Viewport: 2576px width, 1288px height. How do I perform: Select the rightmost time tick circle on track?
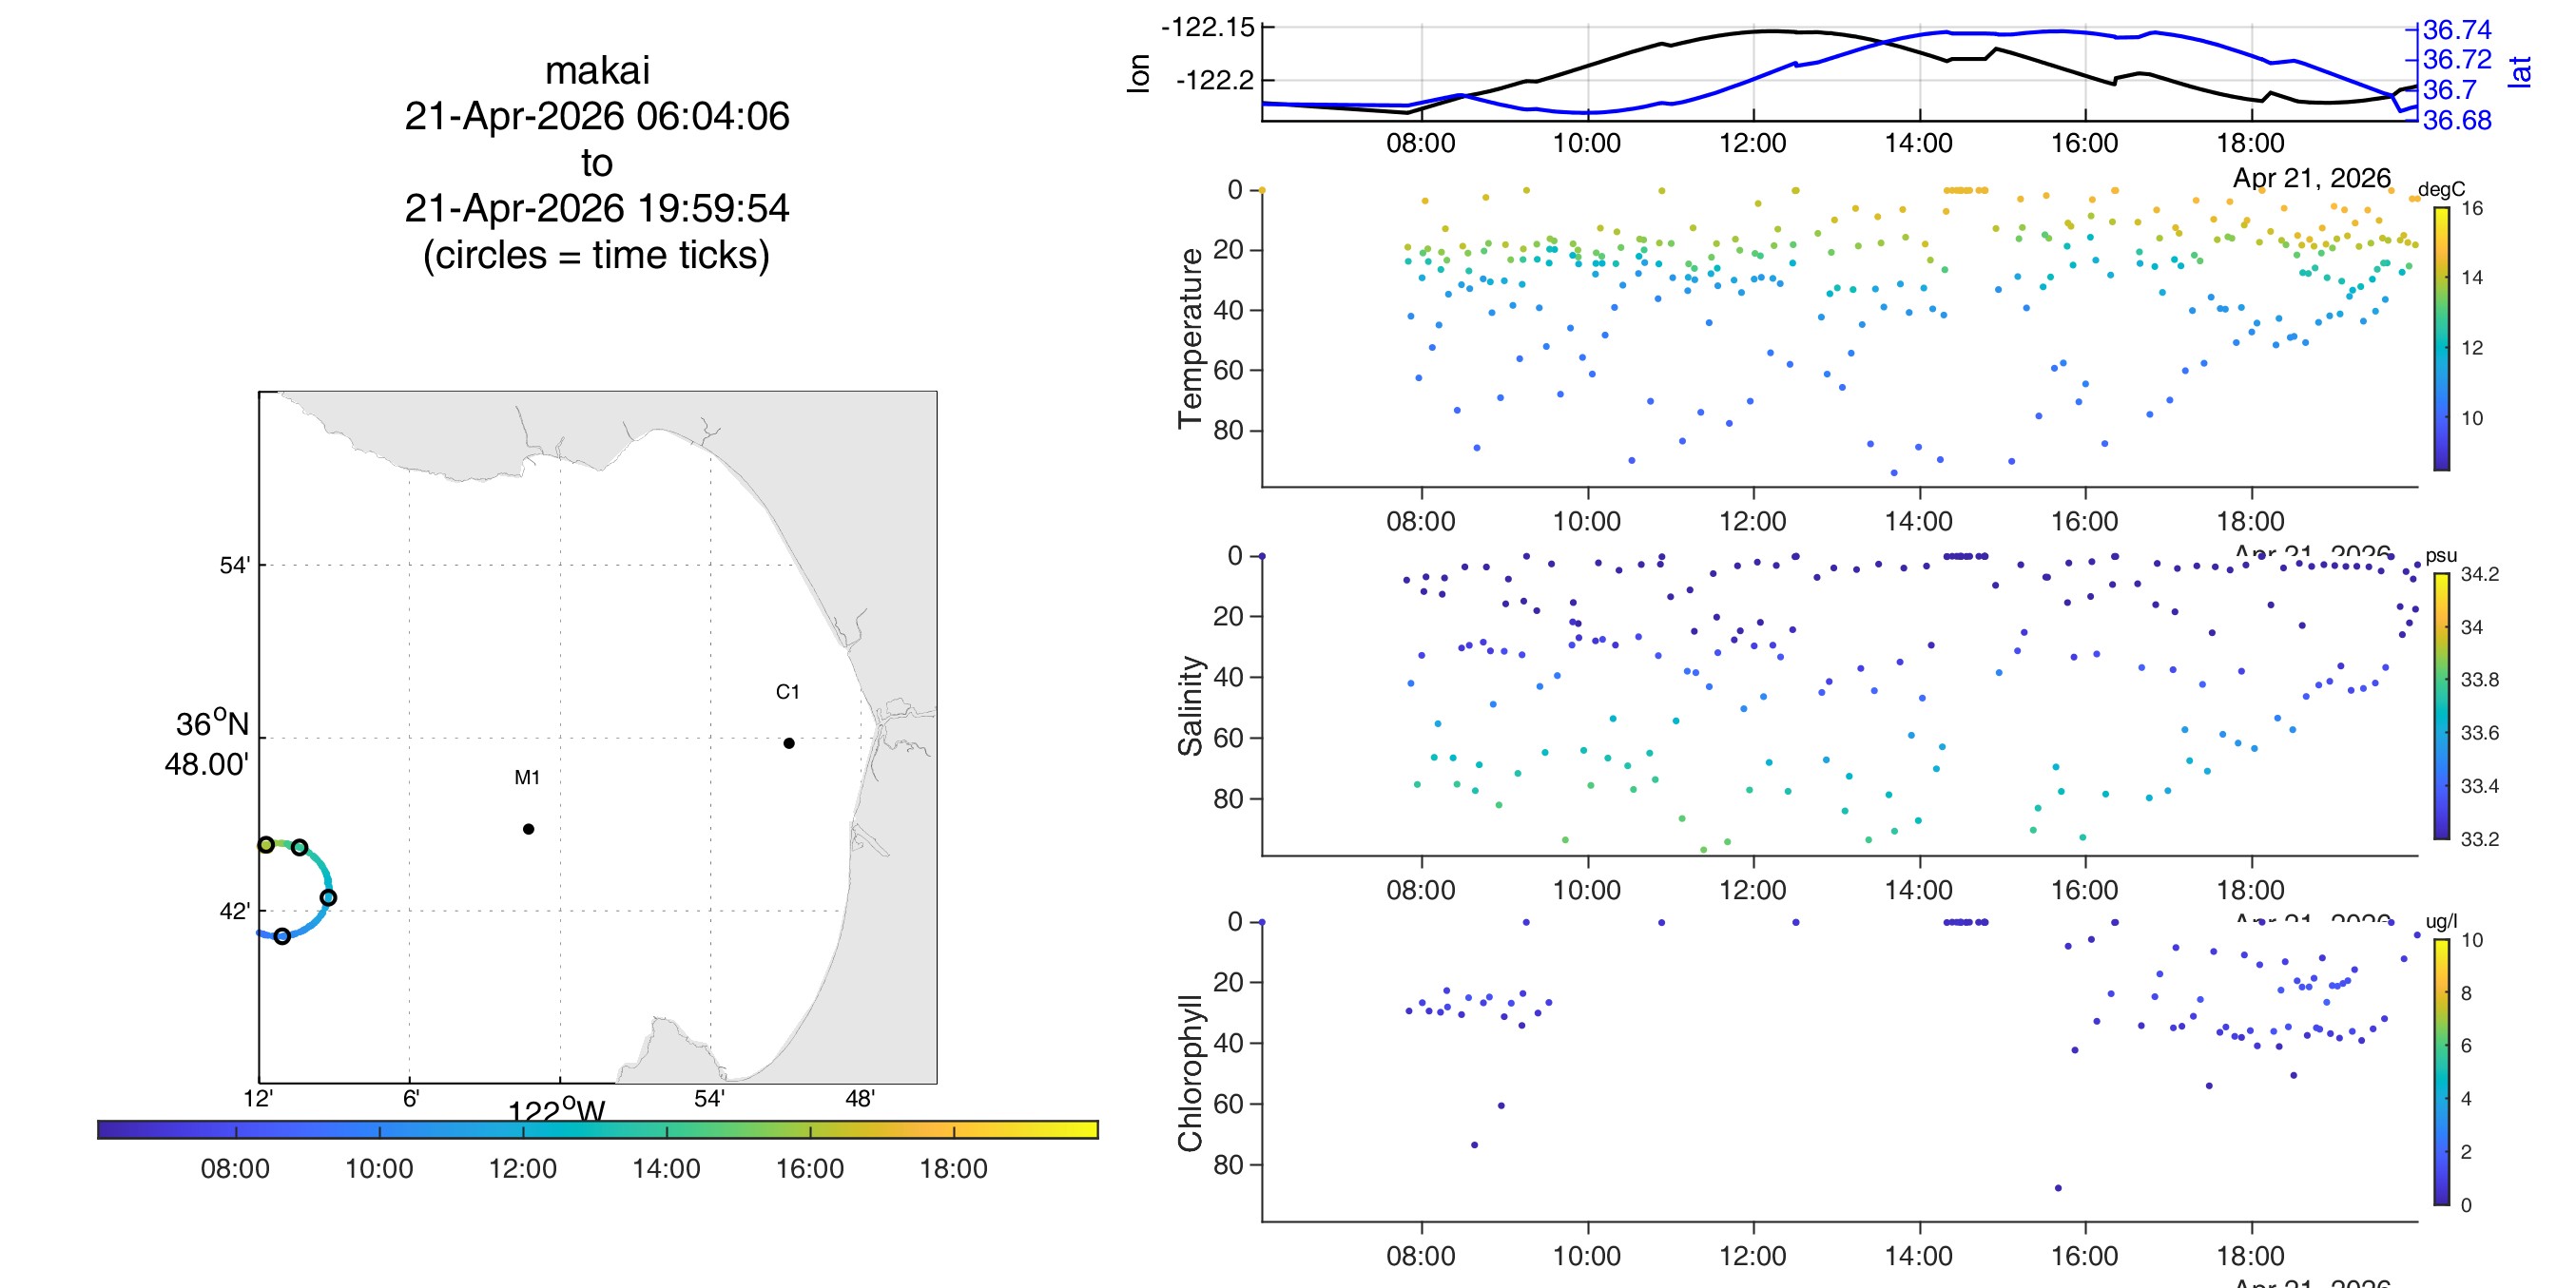328,898
